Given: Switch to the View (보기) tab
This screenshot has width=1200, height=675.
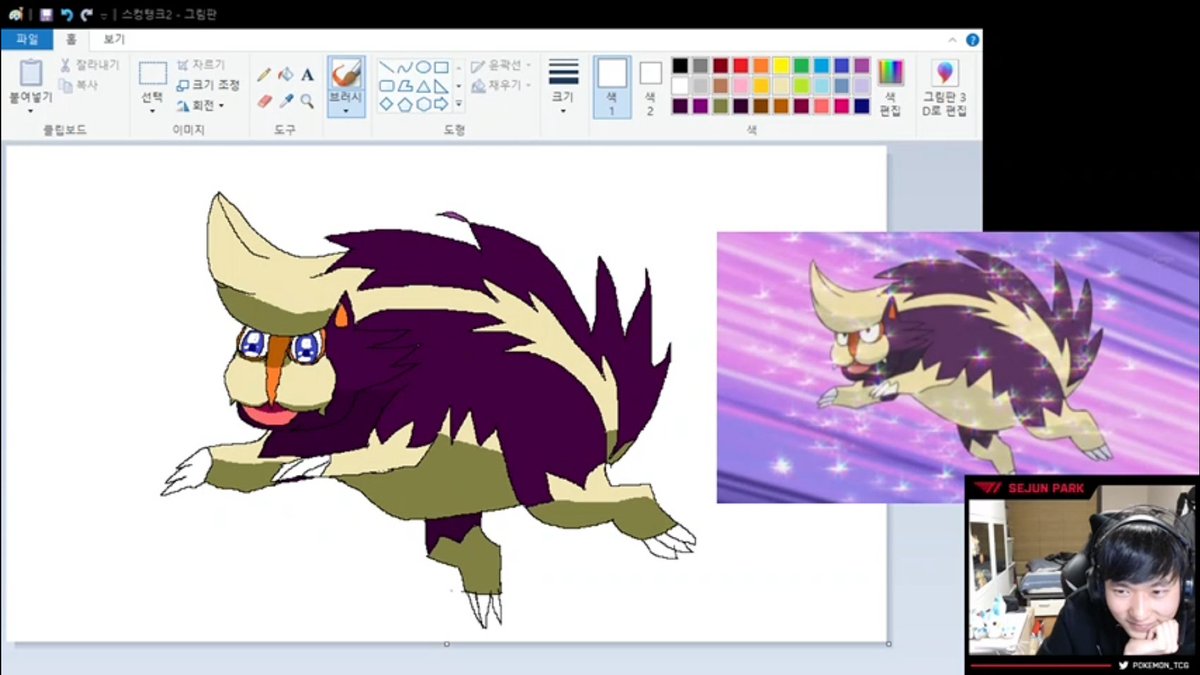Looking at the screenshot, I should click(x=114, y=40).
